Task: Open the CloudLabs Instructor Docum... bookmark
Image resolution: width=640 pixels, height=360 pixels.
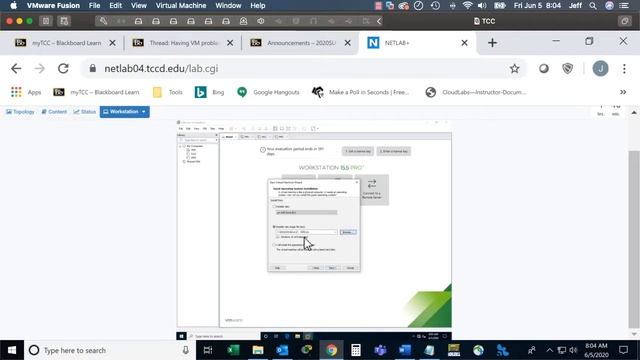Action: (x=476, y=92)
